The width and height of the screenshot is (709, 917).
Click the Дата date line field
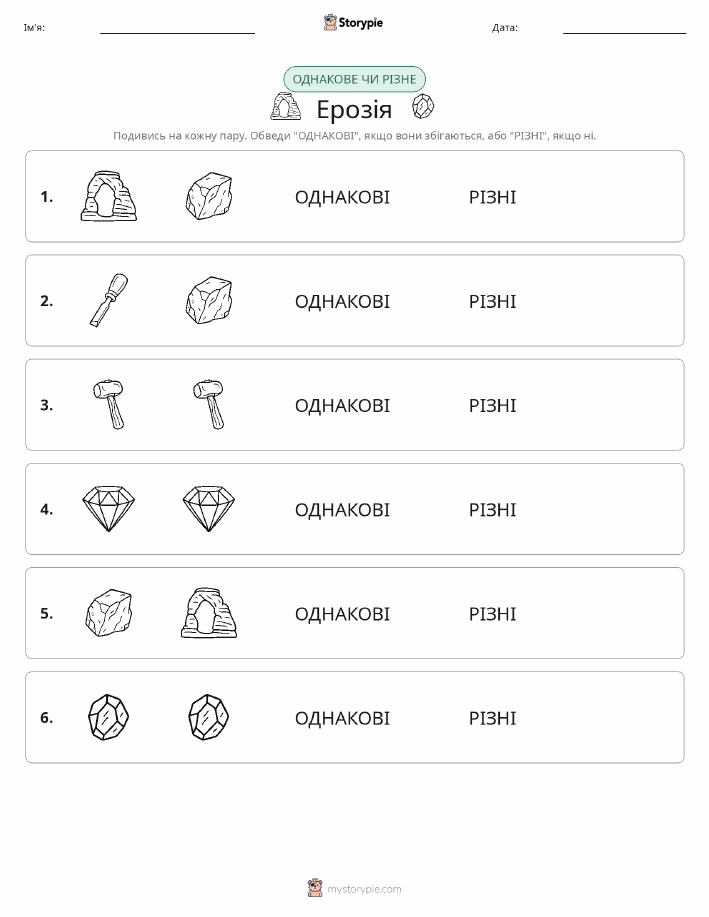click(x=624, y=27)
